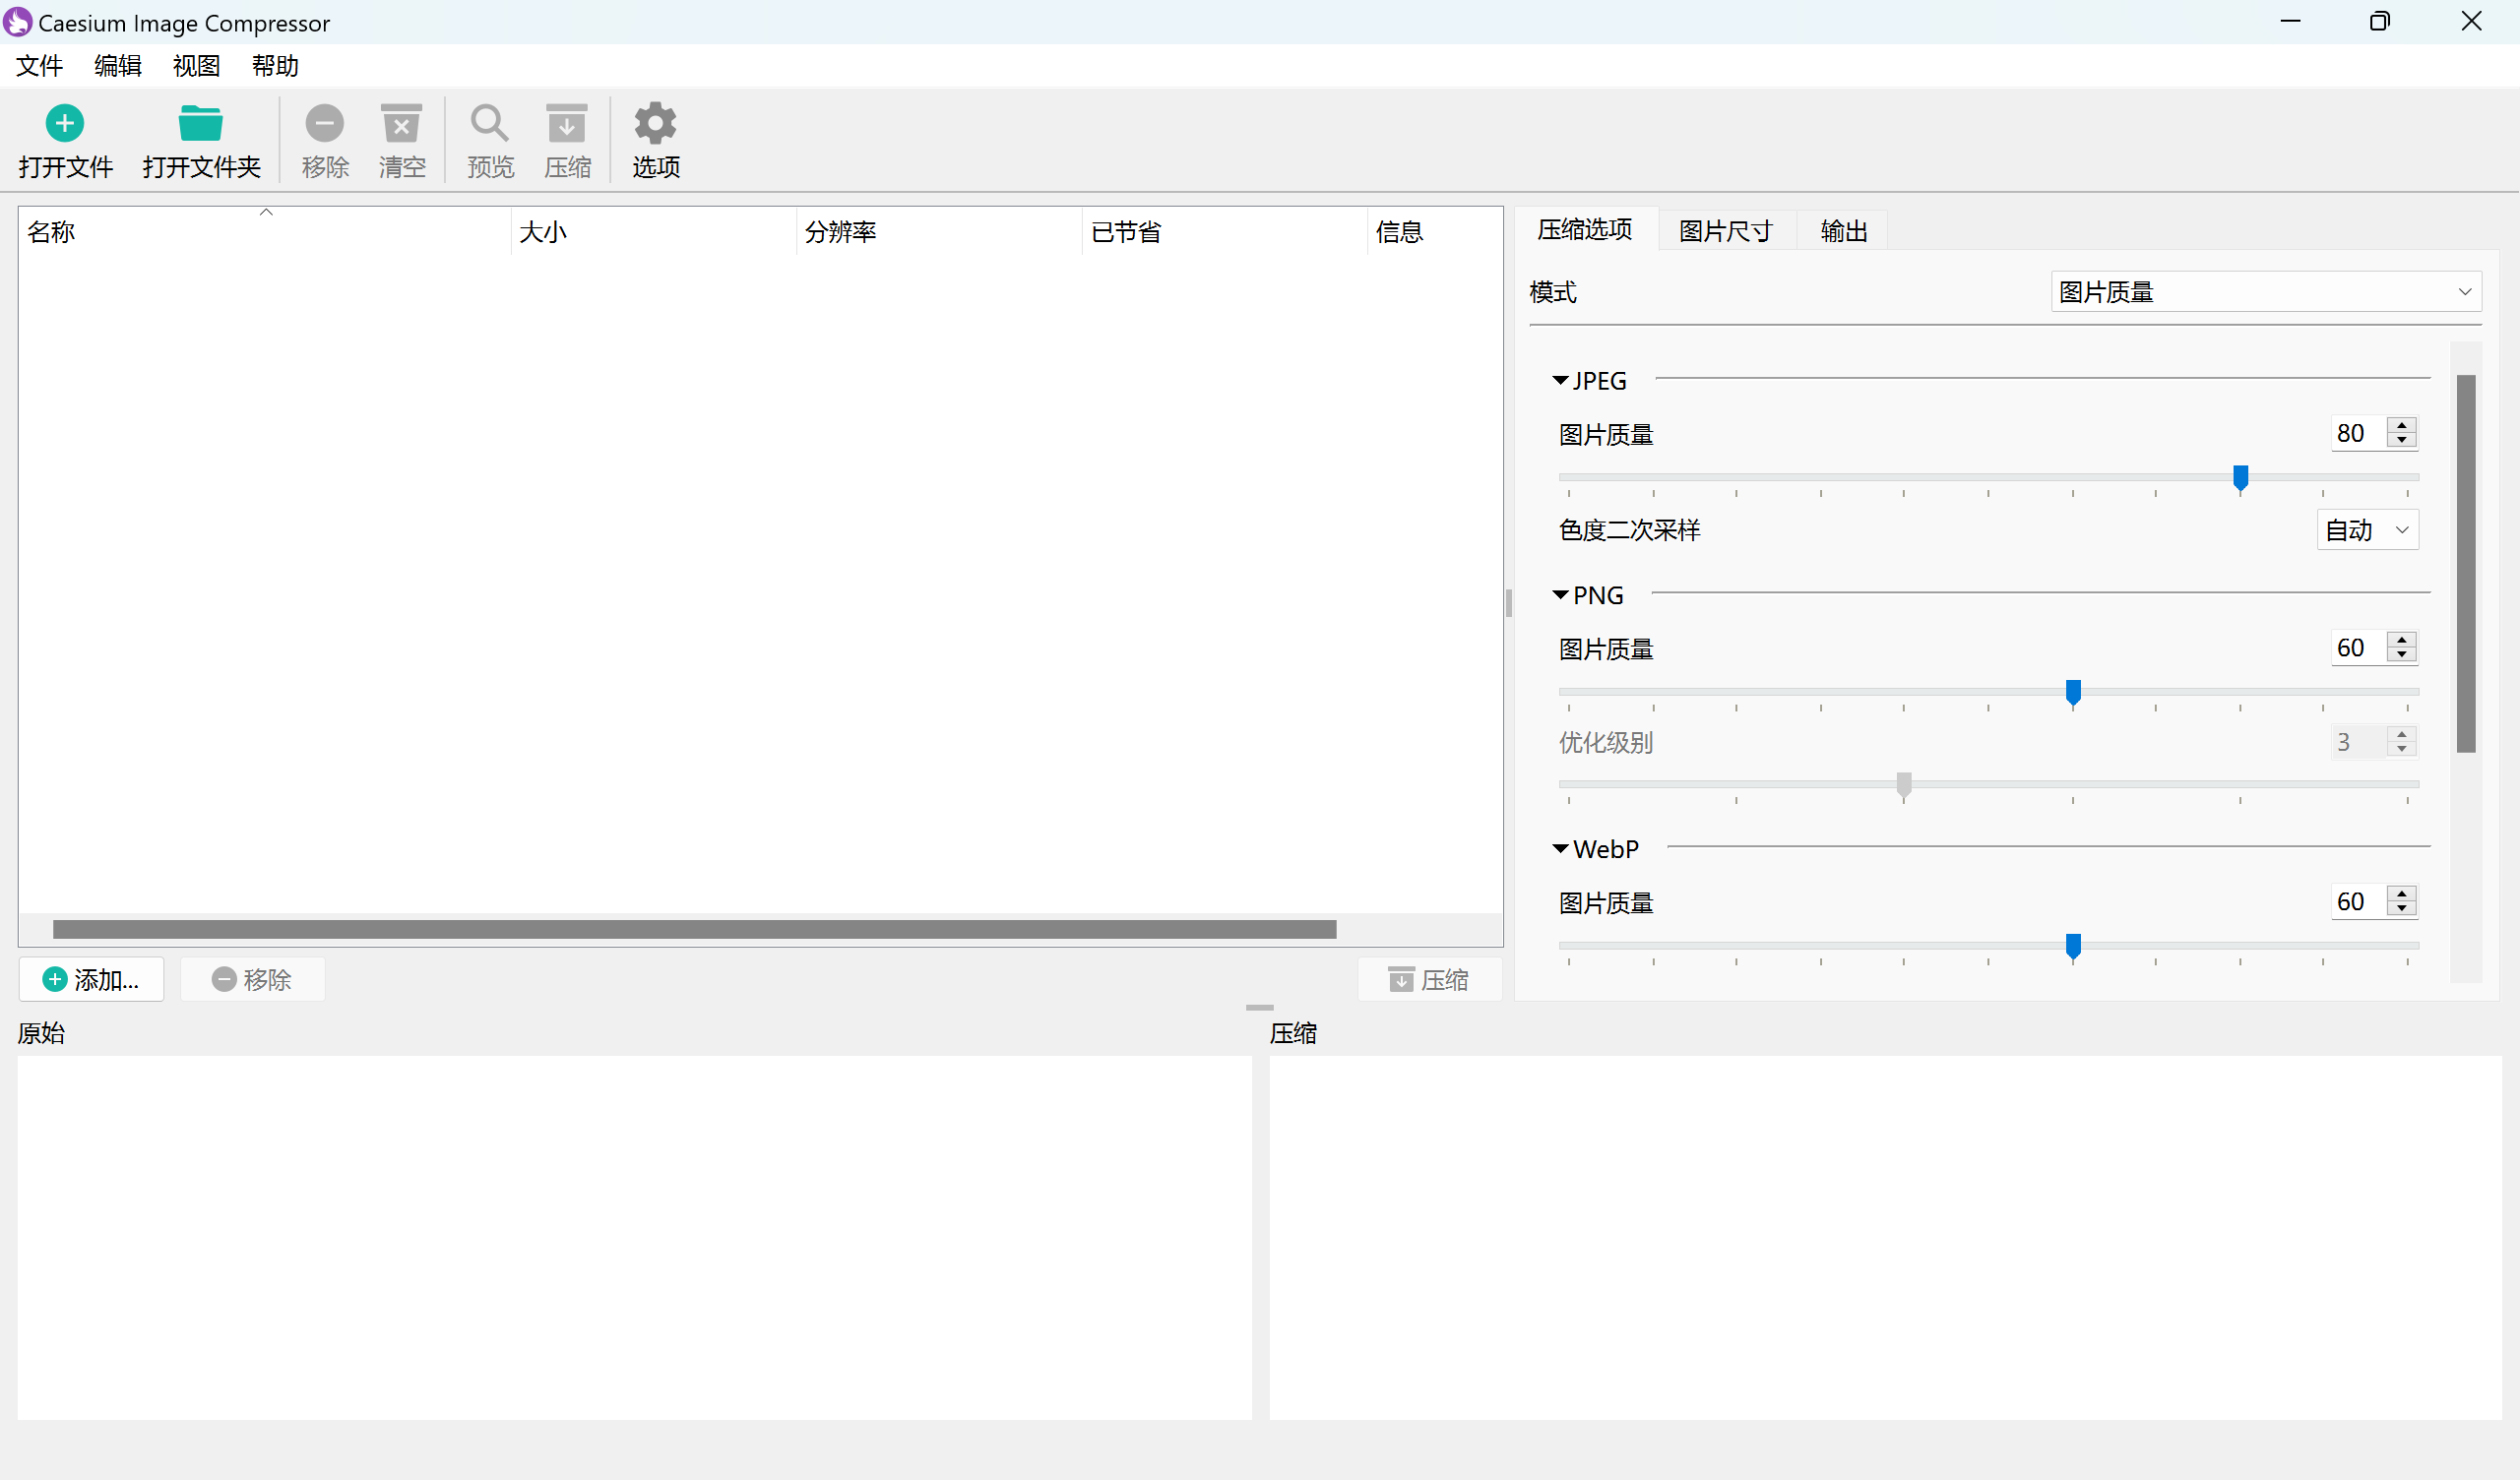Switch to the 图片尺寸 tab
The image size is (2520, 1480).
pyautogui.click(x=1725, y=231)
